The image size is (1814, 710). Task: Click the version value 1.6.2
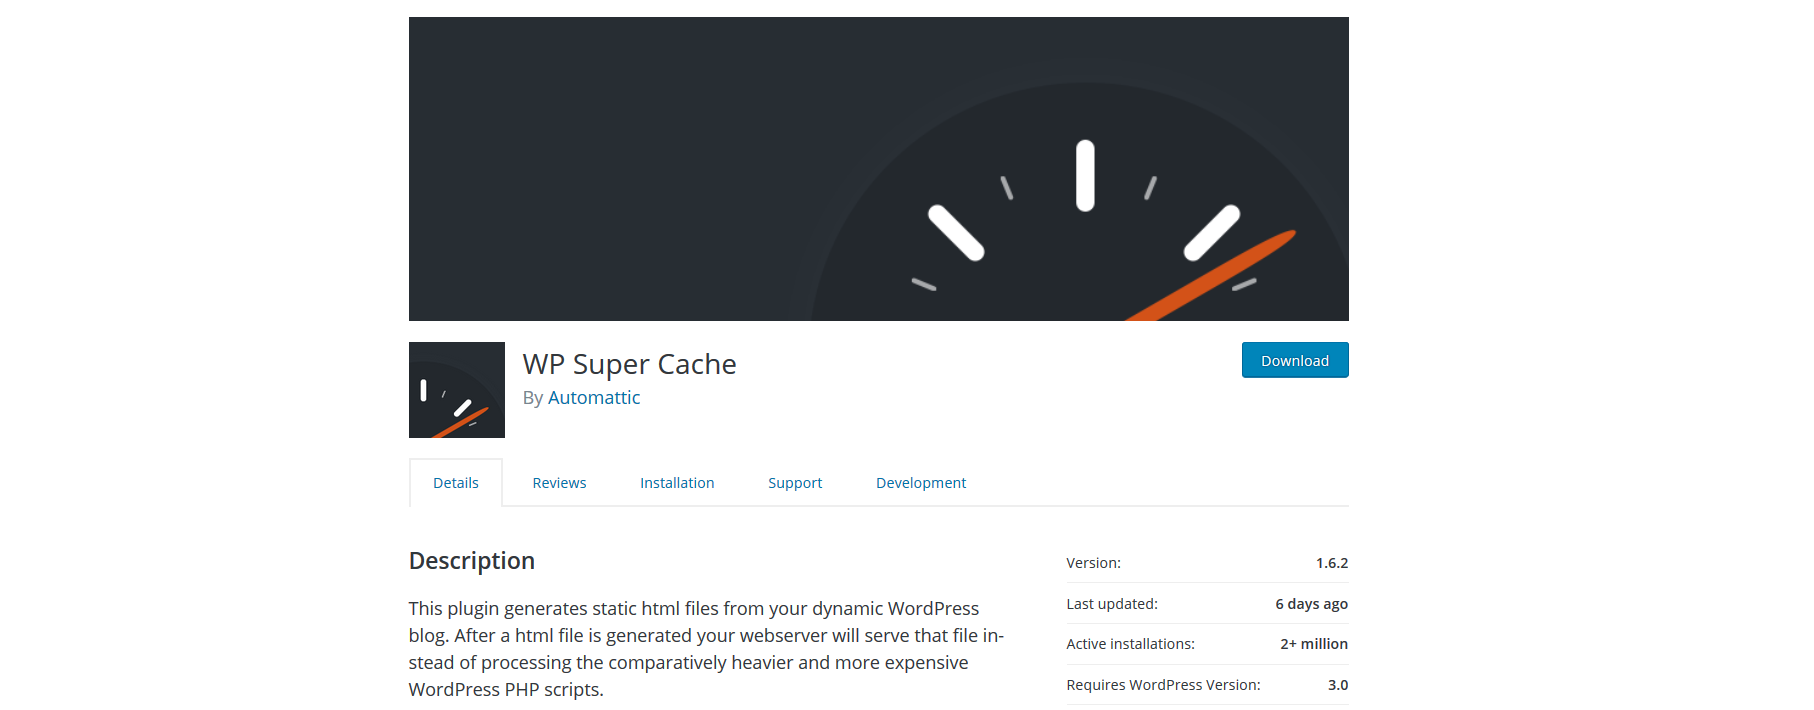[x=1332, y=563]
